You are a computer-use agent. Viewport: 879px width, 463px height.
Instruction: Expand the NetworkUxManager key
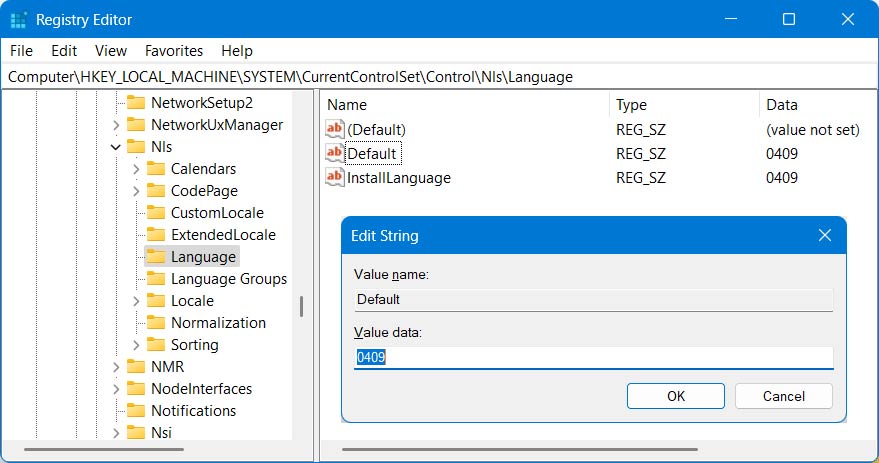[116, 125]
